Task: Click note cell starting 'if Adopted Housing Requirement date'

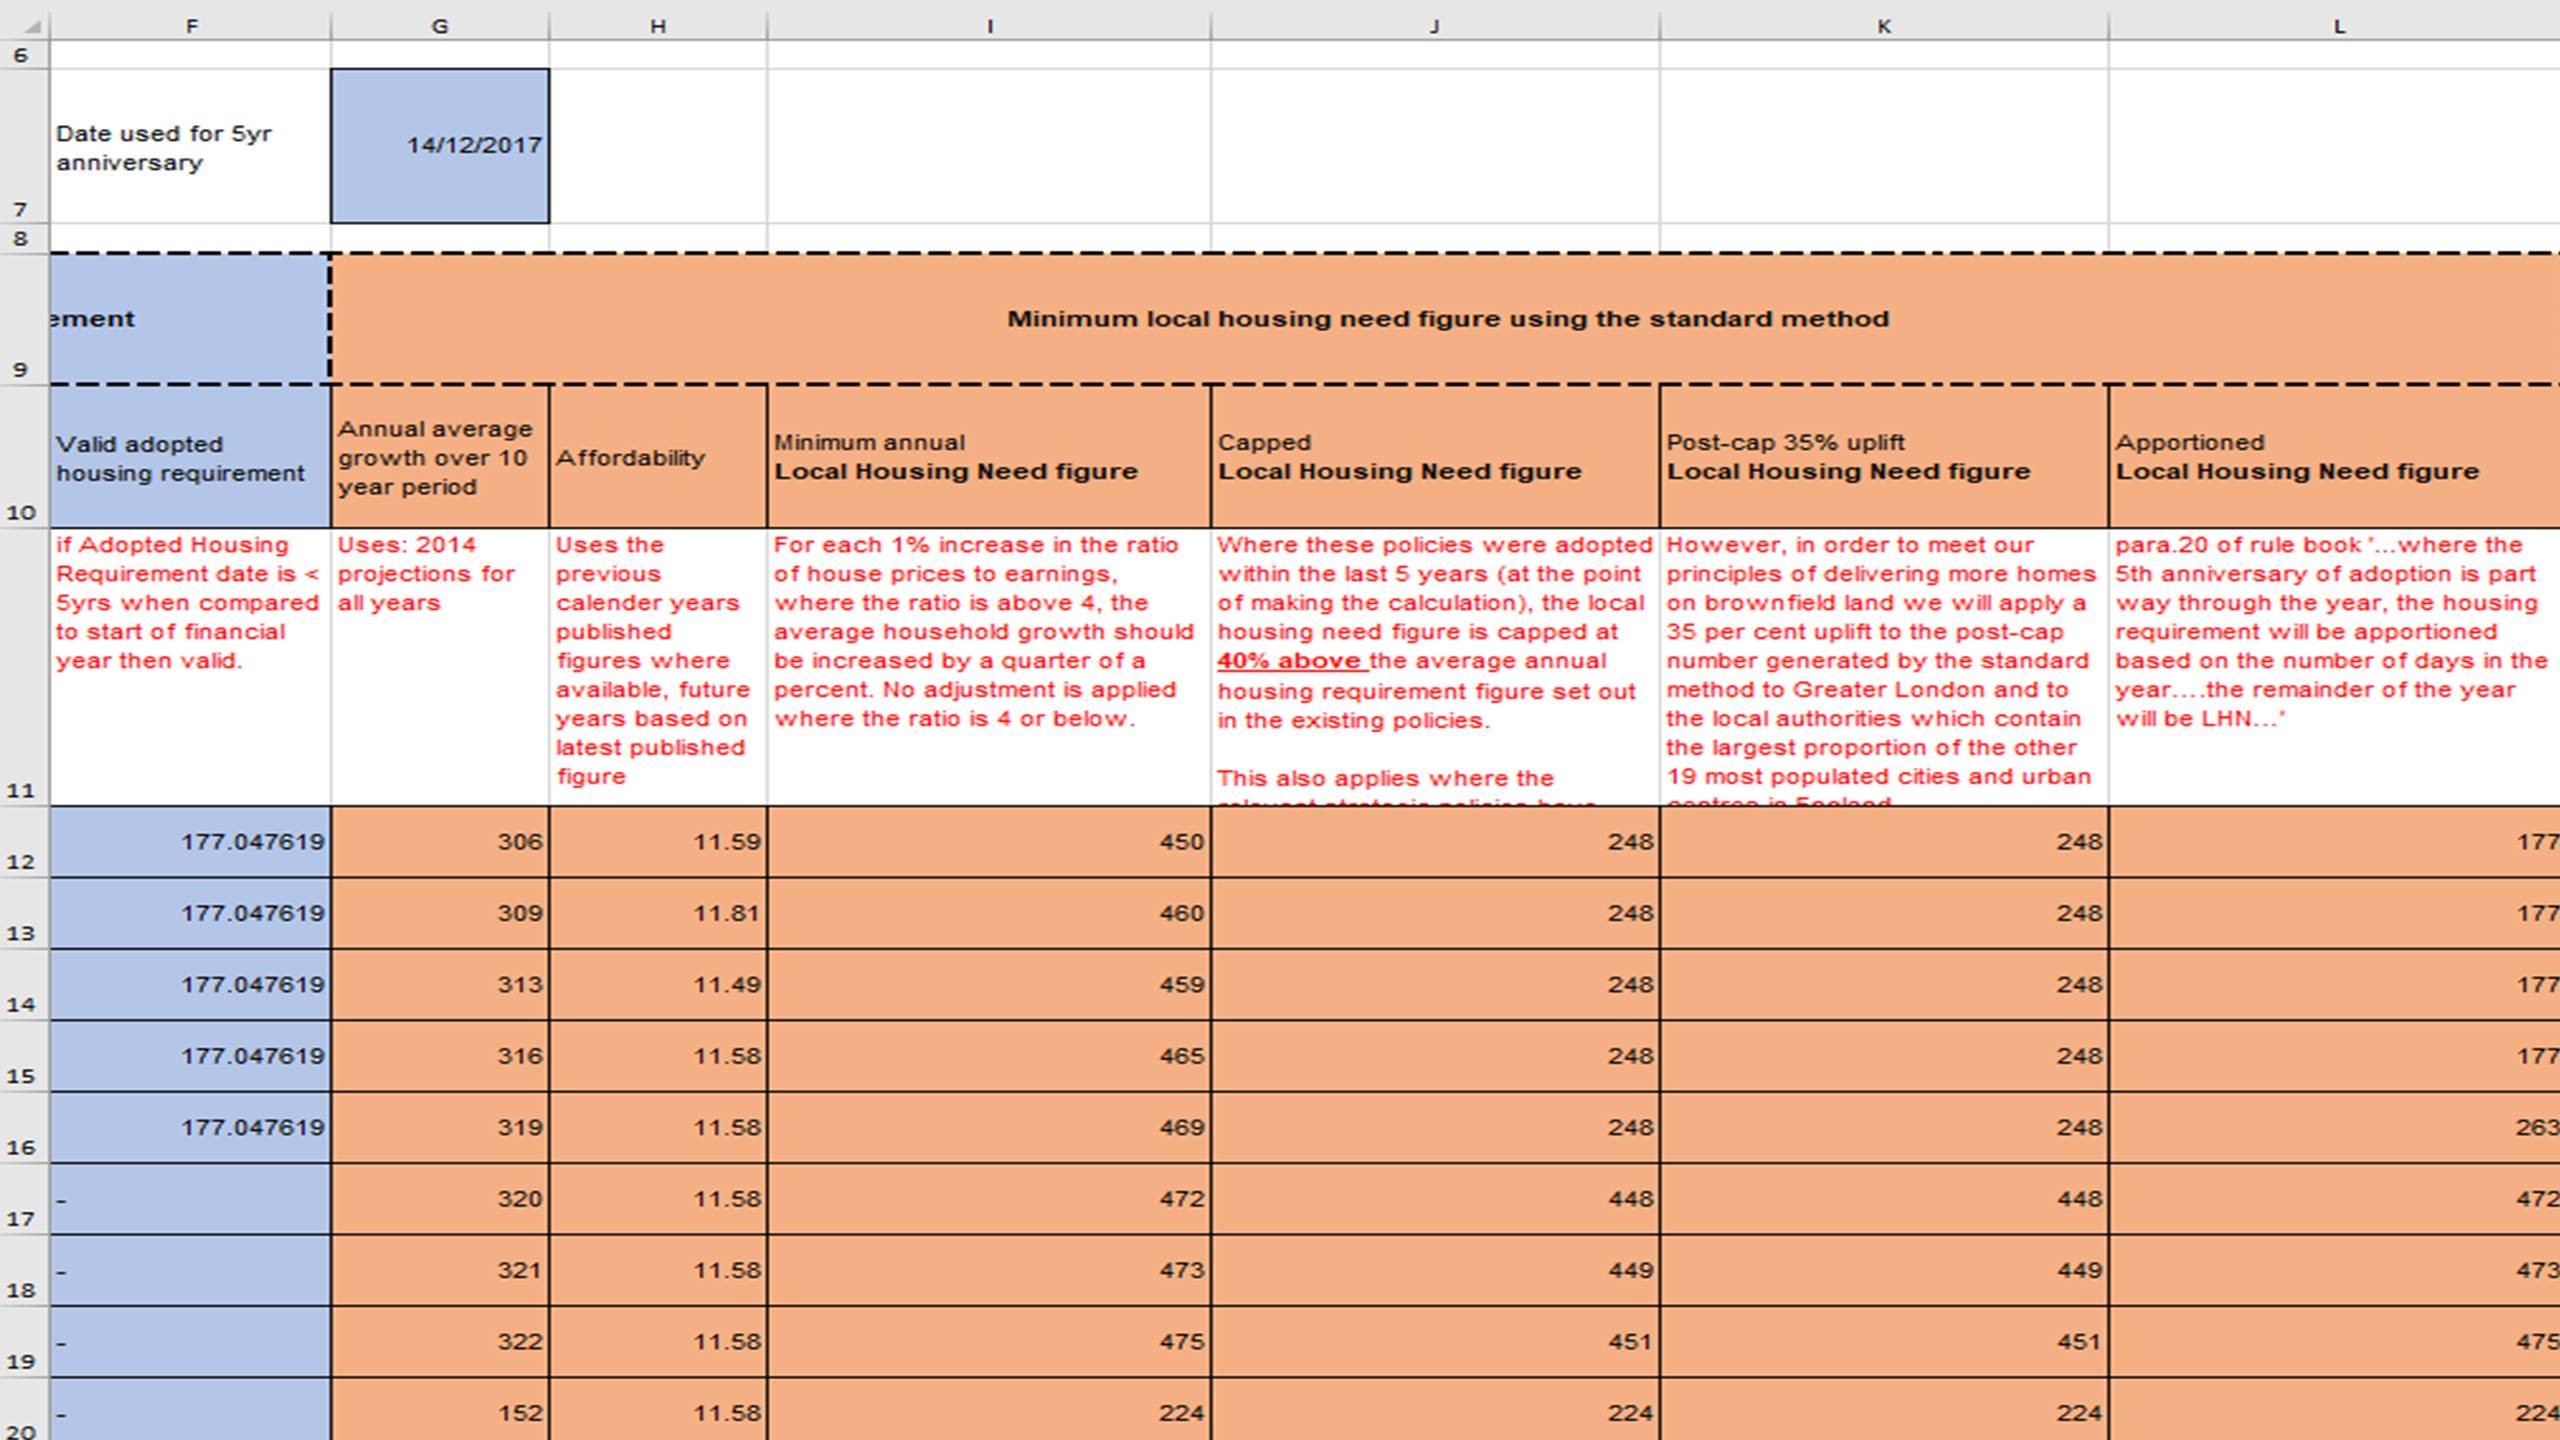Action: (x=190, y=667)
